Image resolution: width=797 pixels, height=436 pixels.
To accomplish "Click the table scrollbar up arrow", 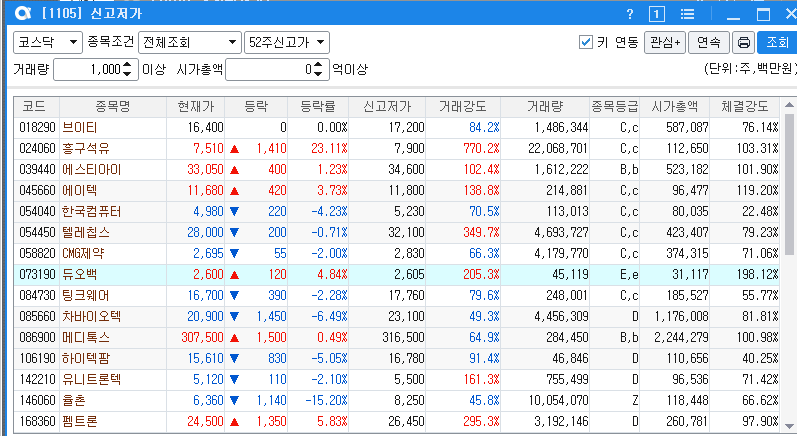I will click(788, 105).
